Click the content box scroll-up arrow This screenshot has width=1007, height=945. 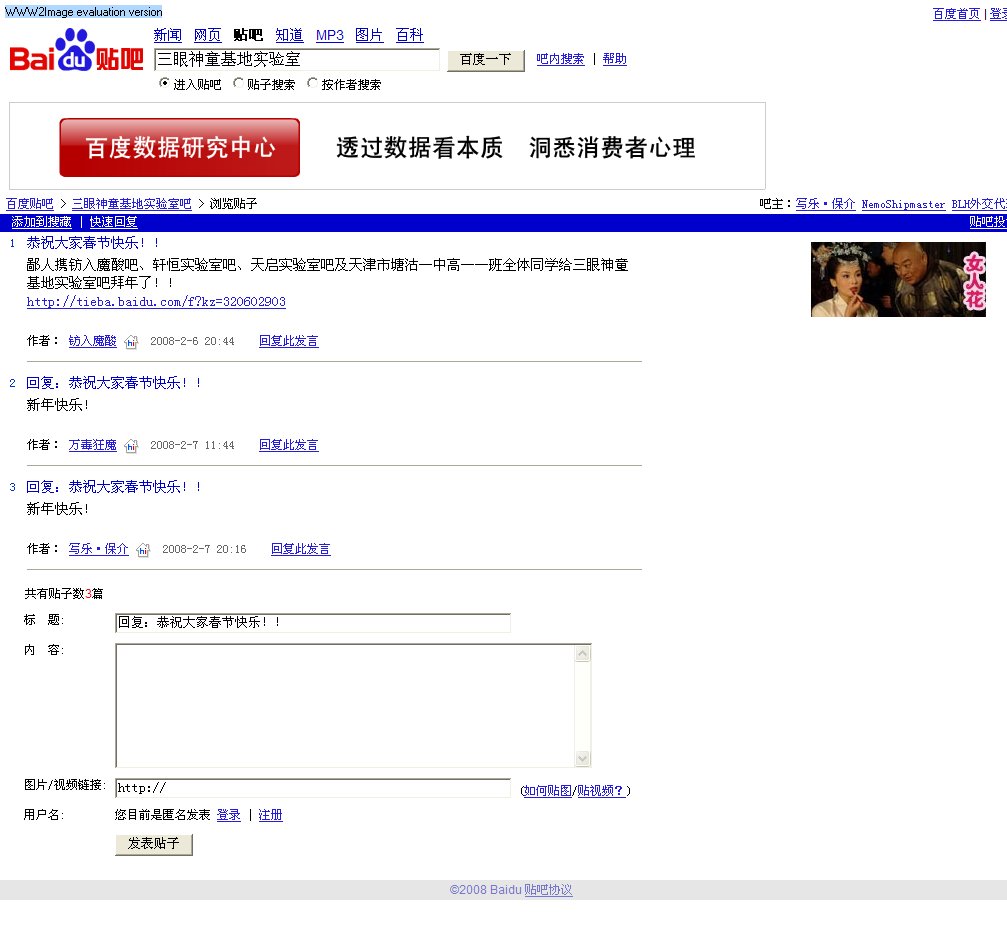[x=583, y=654]
